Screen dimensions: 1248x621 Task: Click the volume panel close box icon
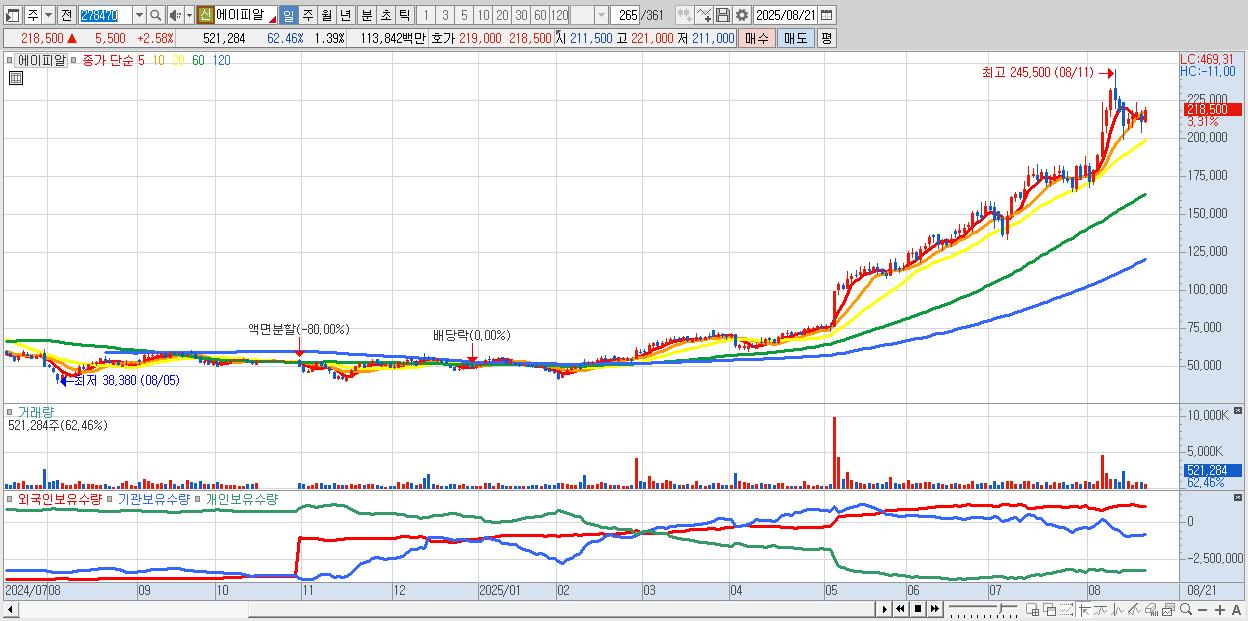point(1239,411)
